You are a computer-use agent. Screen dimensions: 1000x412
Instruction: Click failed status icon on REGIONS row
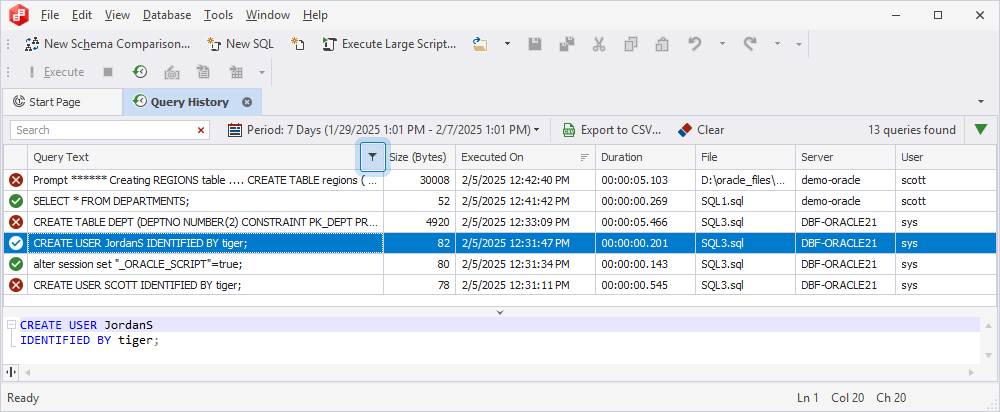16,180
